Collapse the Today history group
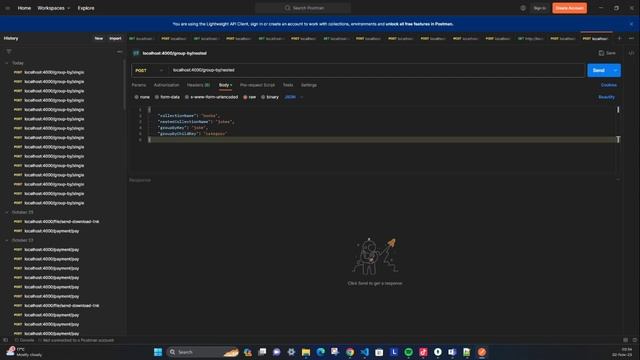The height and width of the screenshot is (360, 640). 7,63
